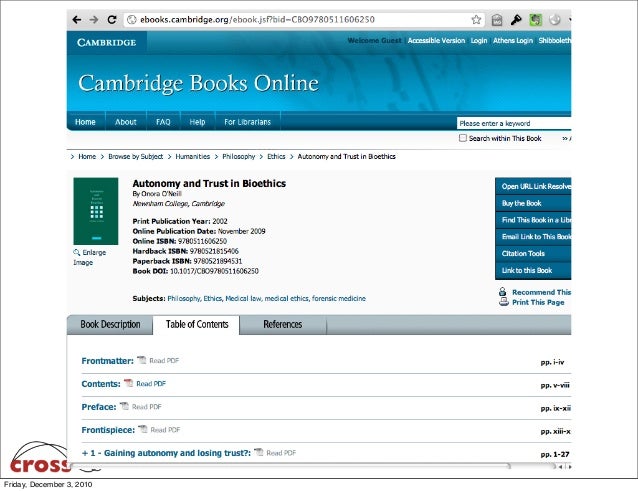Click the green extension icon in the toolbar
This screenshot has width=638, height=491.
535,20
